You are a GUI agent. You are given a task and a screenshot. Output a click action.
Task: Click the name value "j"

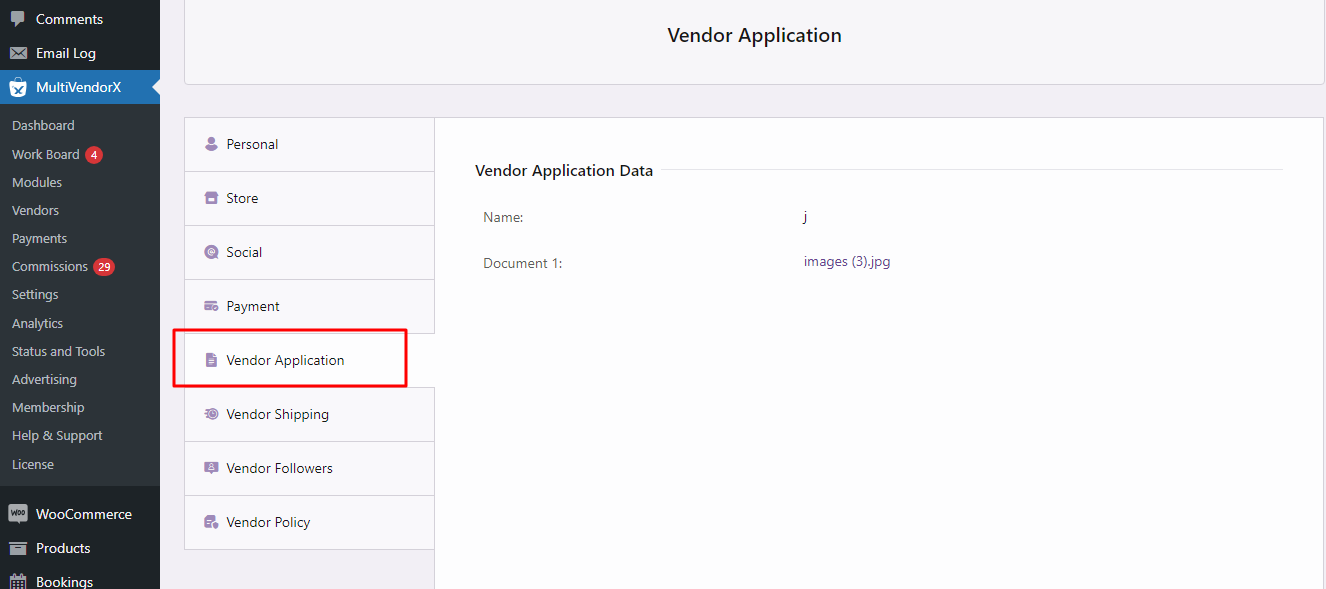(805, 216)
